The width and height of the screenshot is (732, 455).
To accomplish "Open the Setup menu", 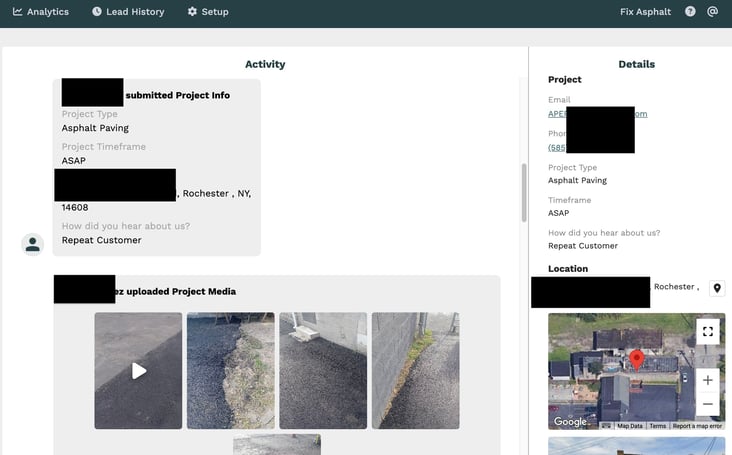I will coord(208,12).
